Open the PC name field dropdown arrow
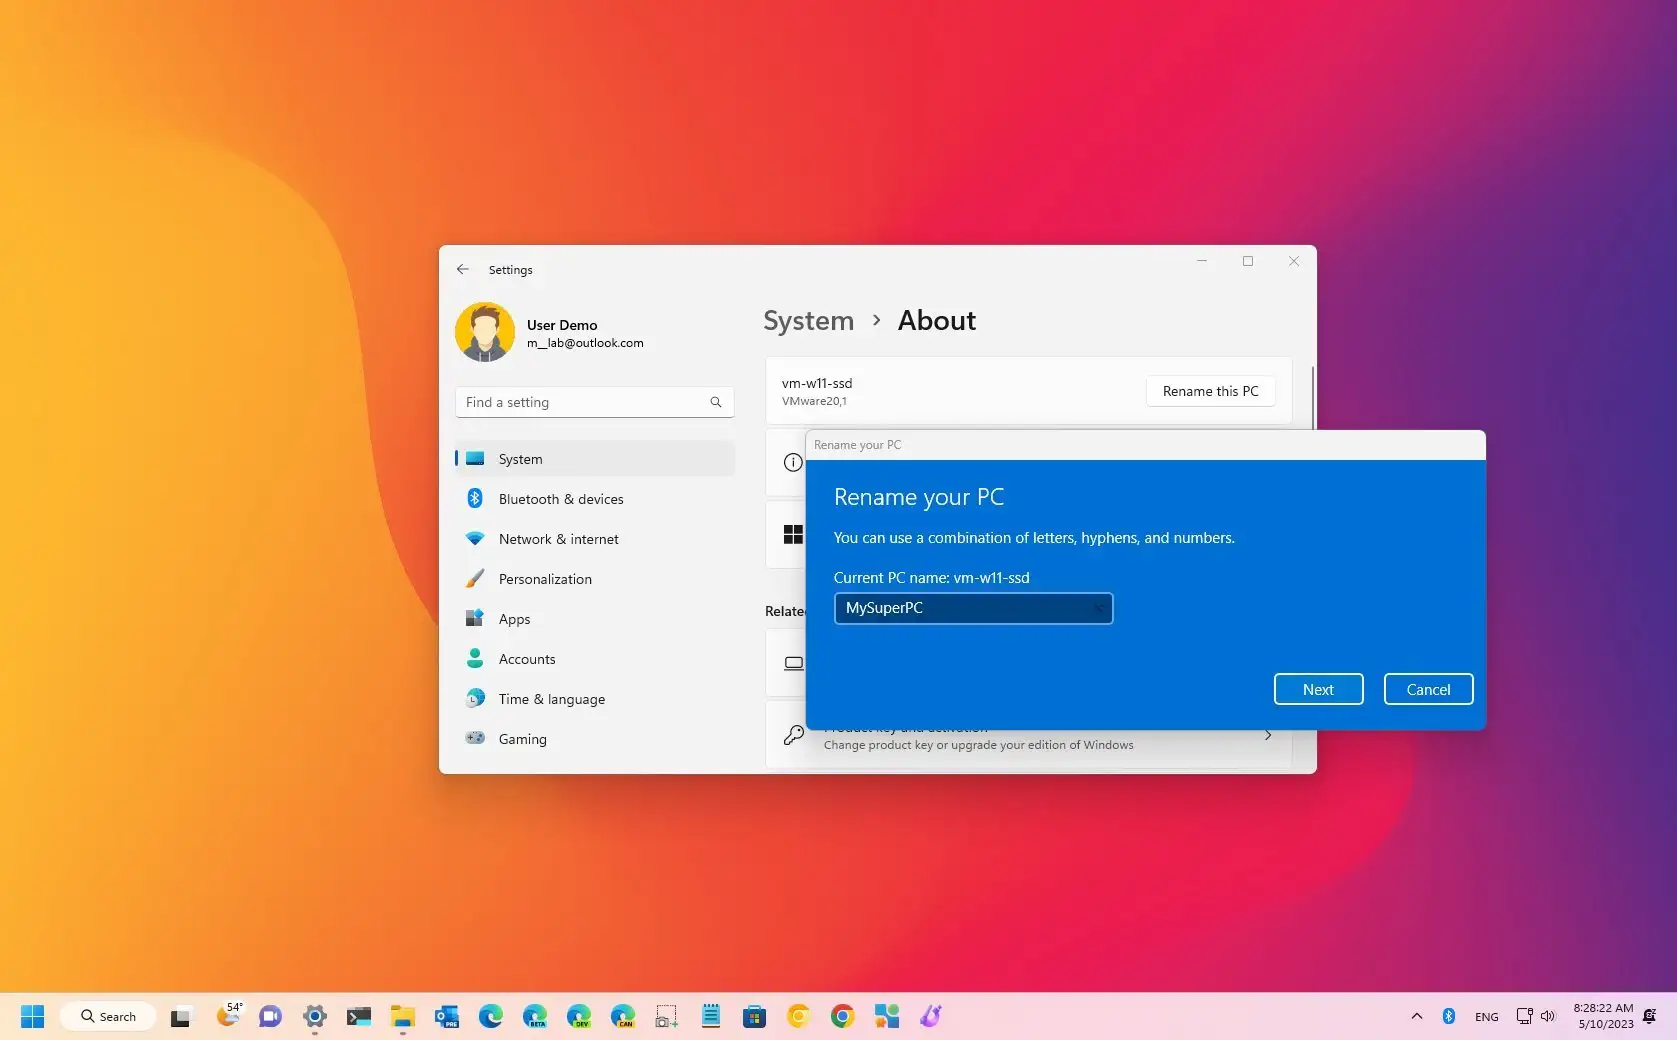Image resolution: width=1677 pixels, height=1040 pixels. (x=1098, y=608)
